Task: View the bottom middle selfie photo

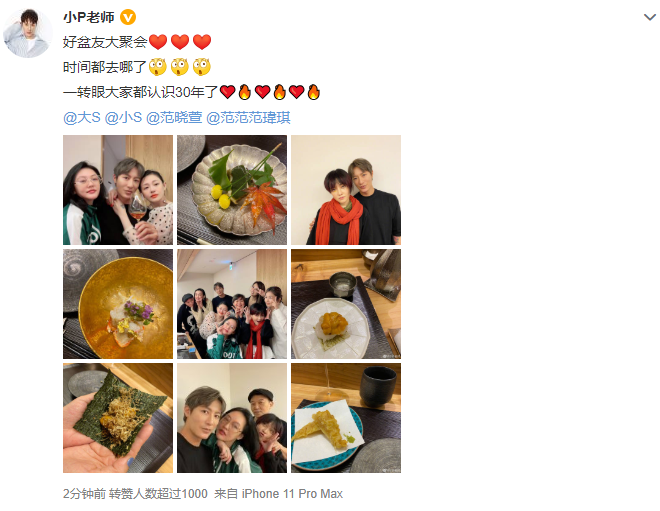Action: pos(232,418)
